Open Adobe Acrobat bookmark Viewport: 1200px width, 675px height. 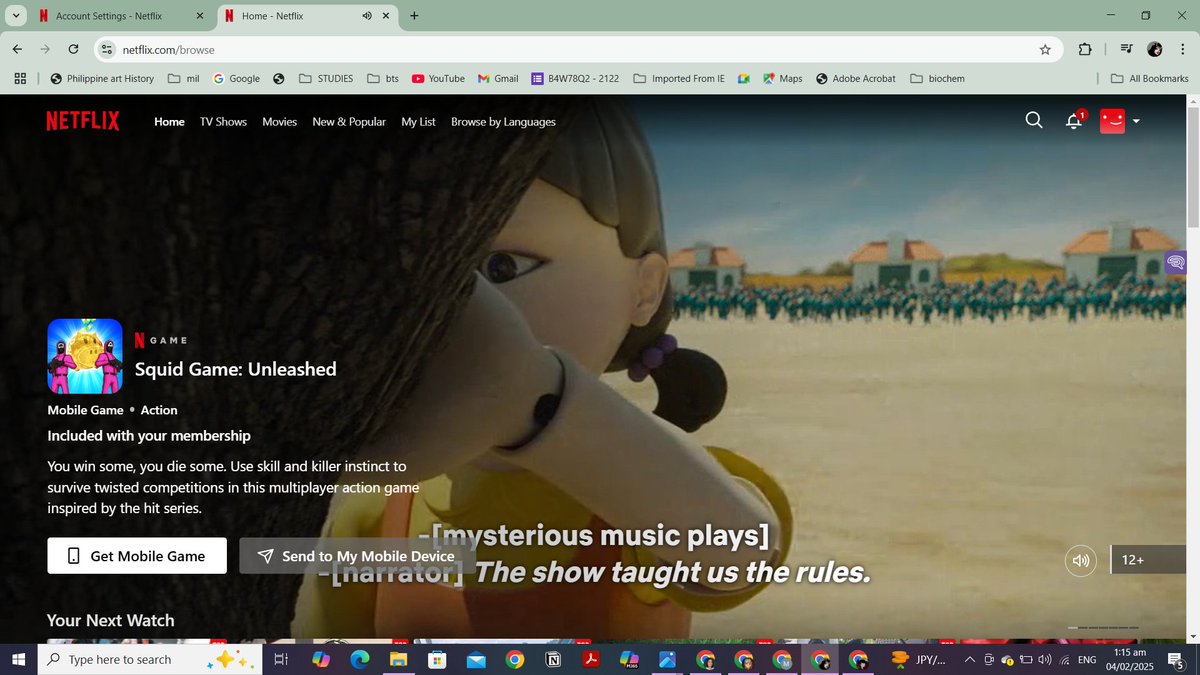point(856,78)
